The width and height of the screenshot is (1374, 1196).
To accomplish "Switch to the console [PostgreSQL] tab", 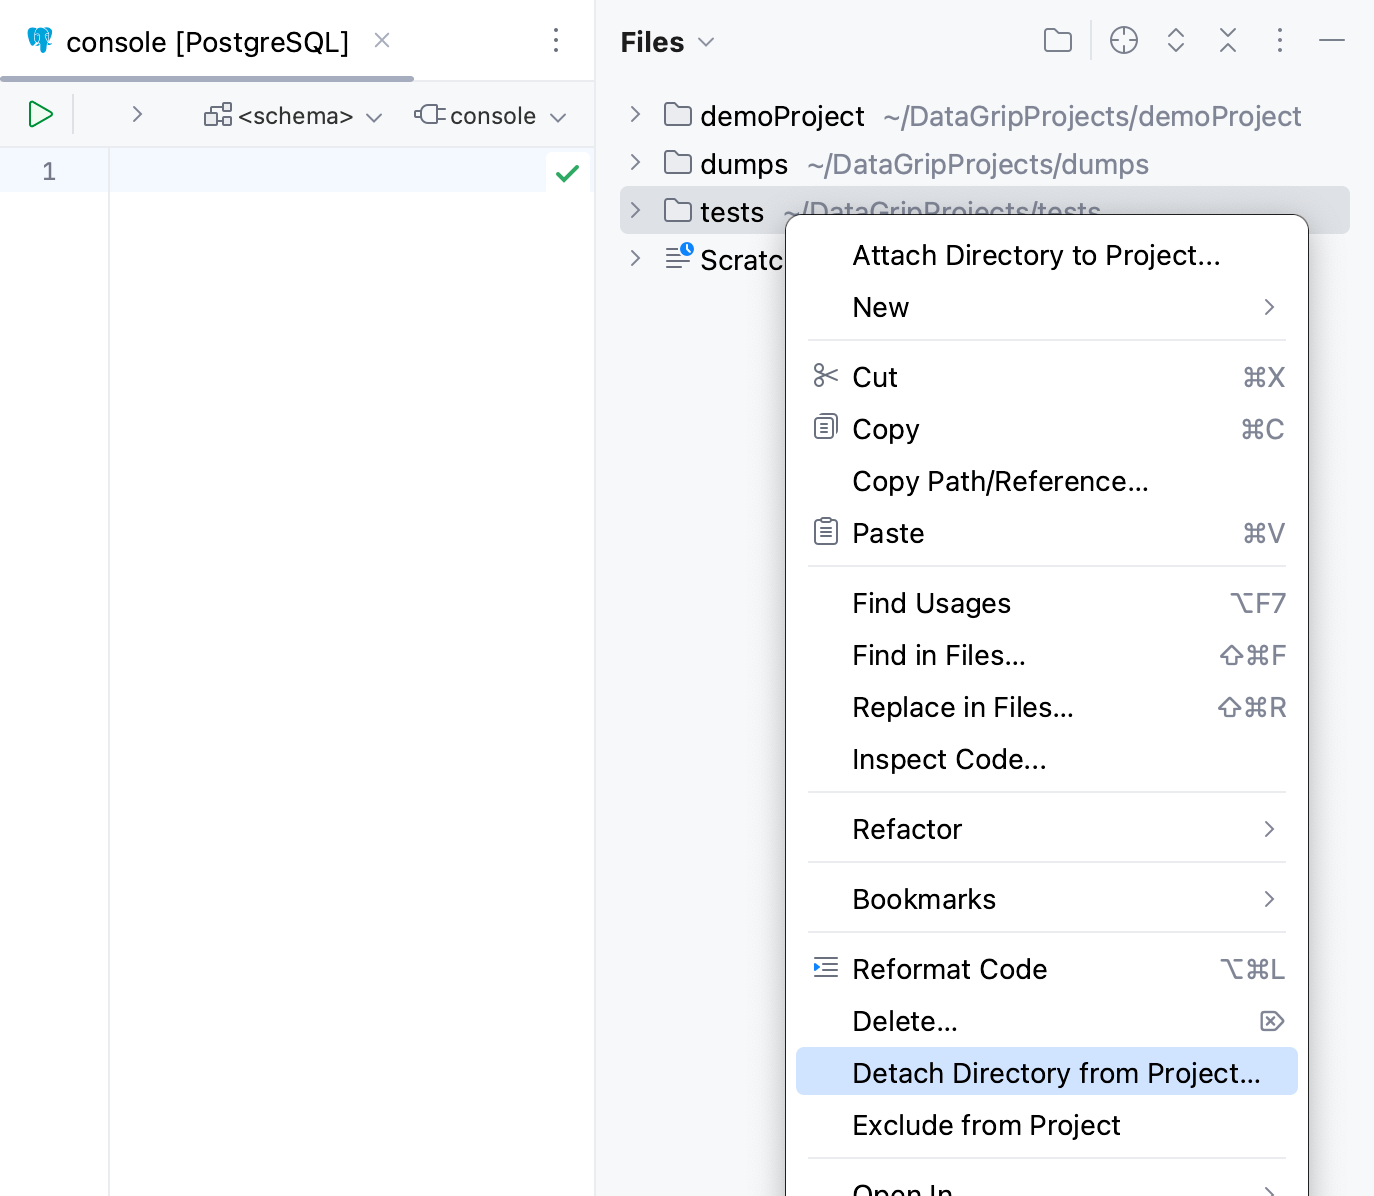I will click(206, 41).
